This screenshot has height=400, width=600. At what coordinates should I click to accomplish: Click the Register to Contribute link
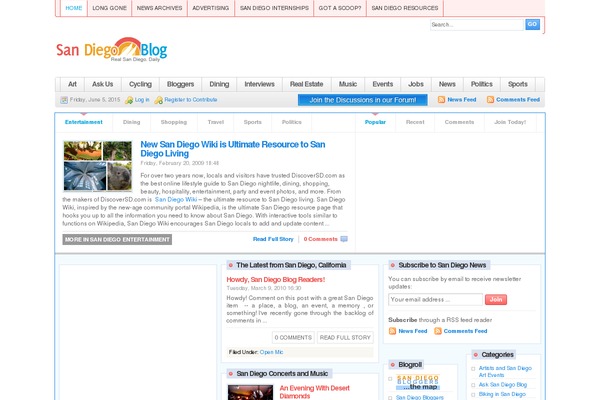(x=191, y=100)
